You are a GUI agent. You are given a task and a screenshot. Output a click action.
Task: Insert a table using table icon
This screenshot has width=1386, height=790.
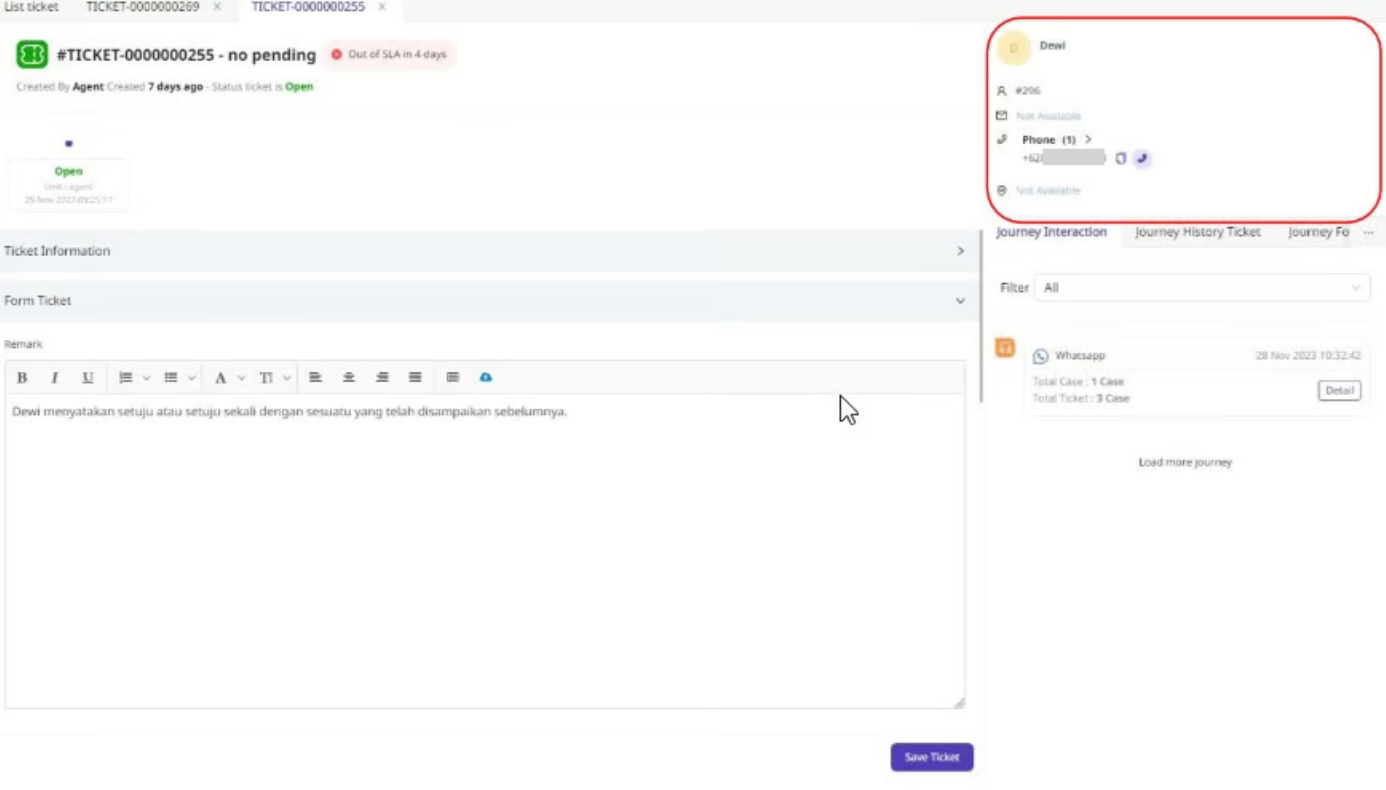click(x=453, y=378)
